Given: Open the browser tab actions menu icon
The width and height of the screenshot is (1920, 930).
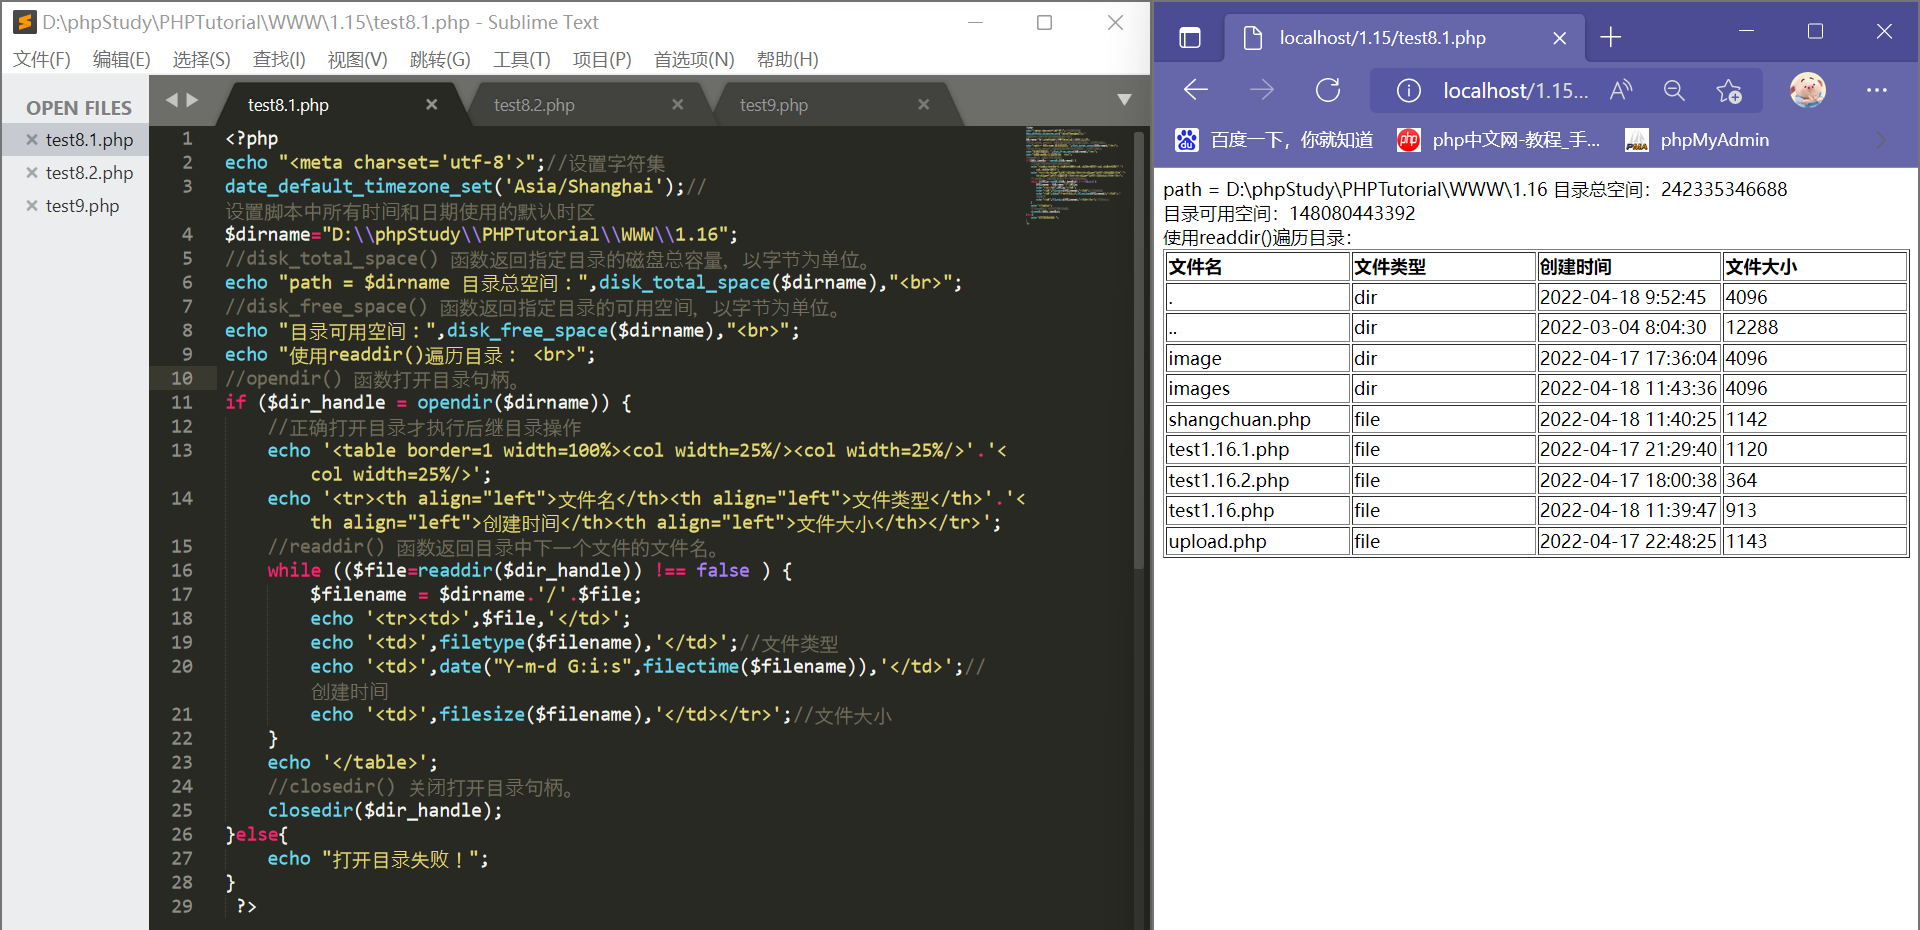Looking at the screenshot, I should (1190, 38).
